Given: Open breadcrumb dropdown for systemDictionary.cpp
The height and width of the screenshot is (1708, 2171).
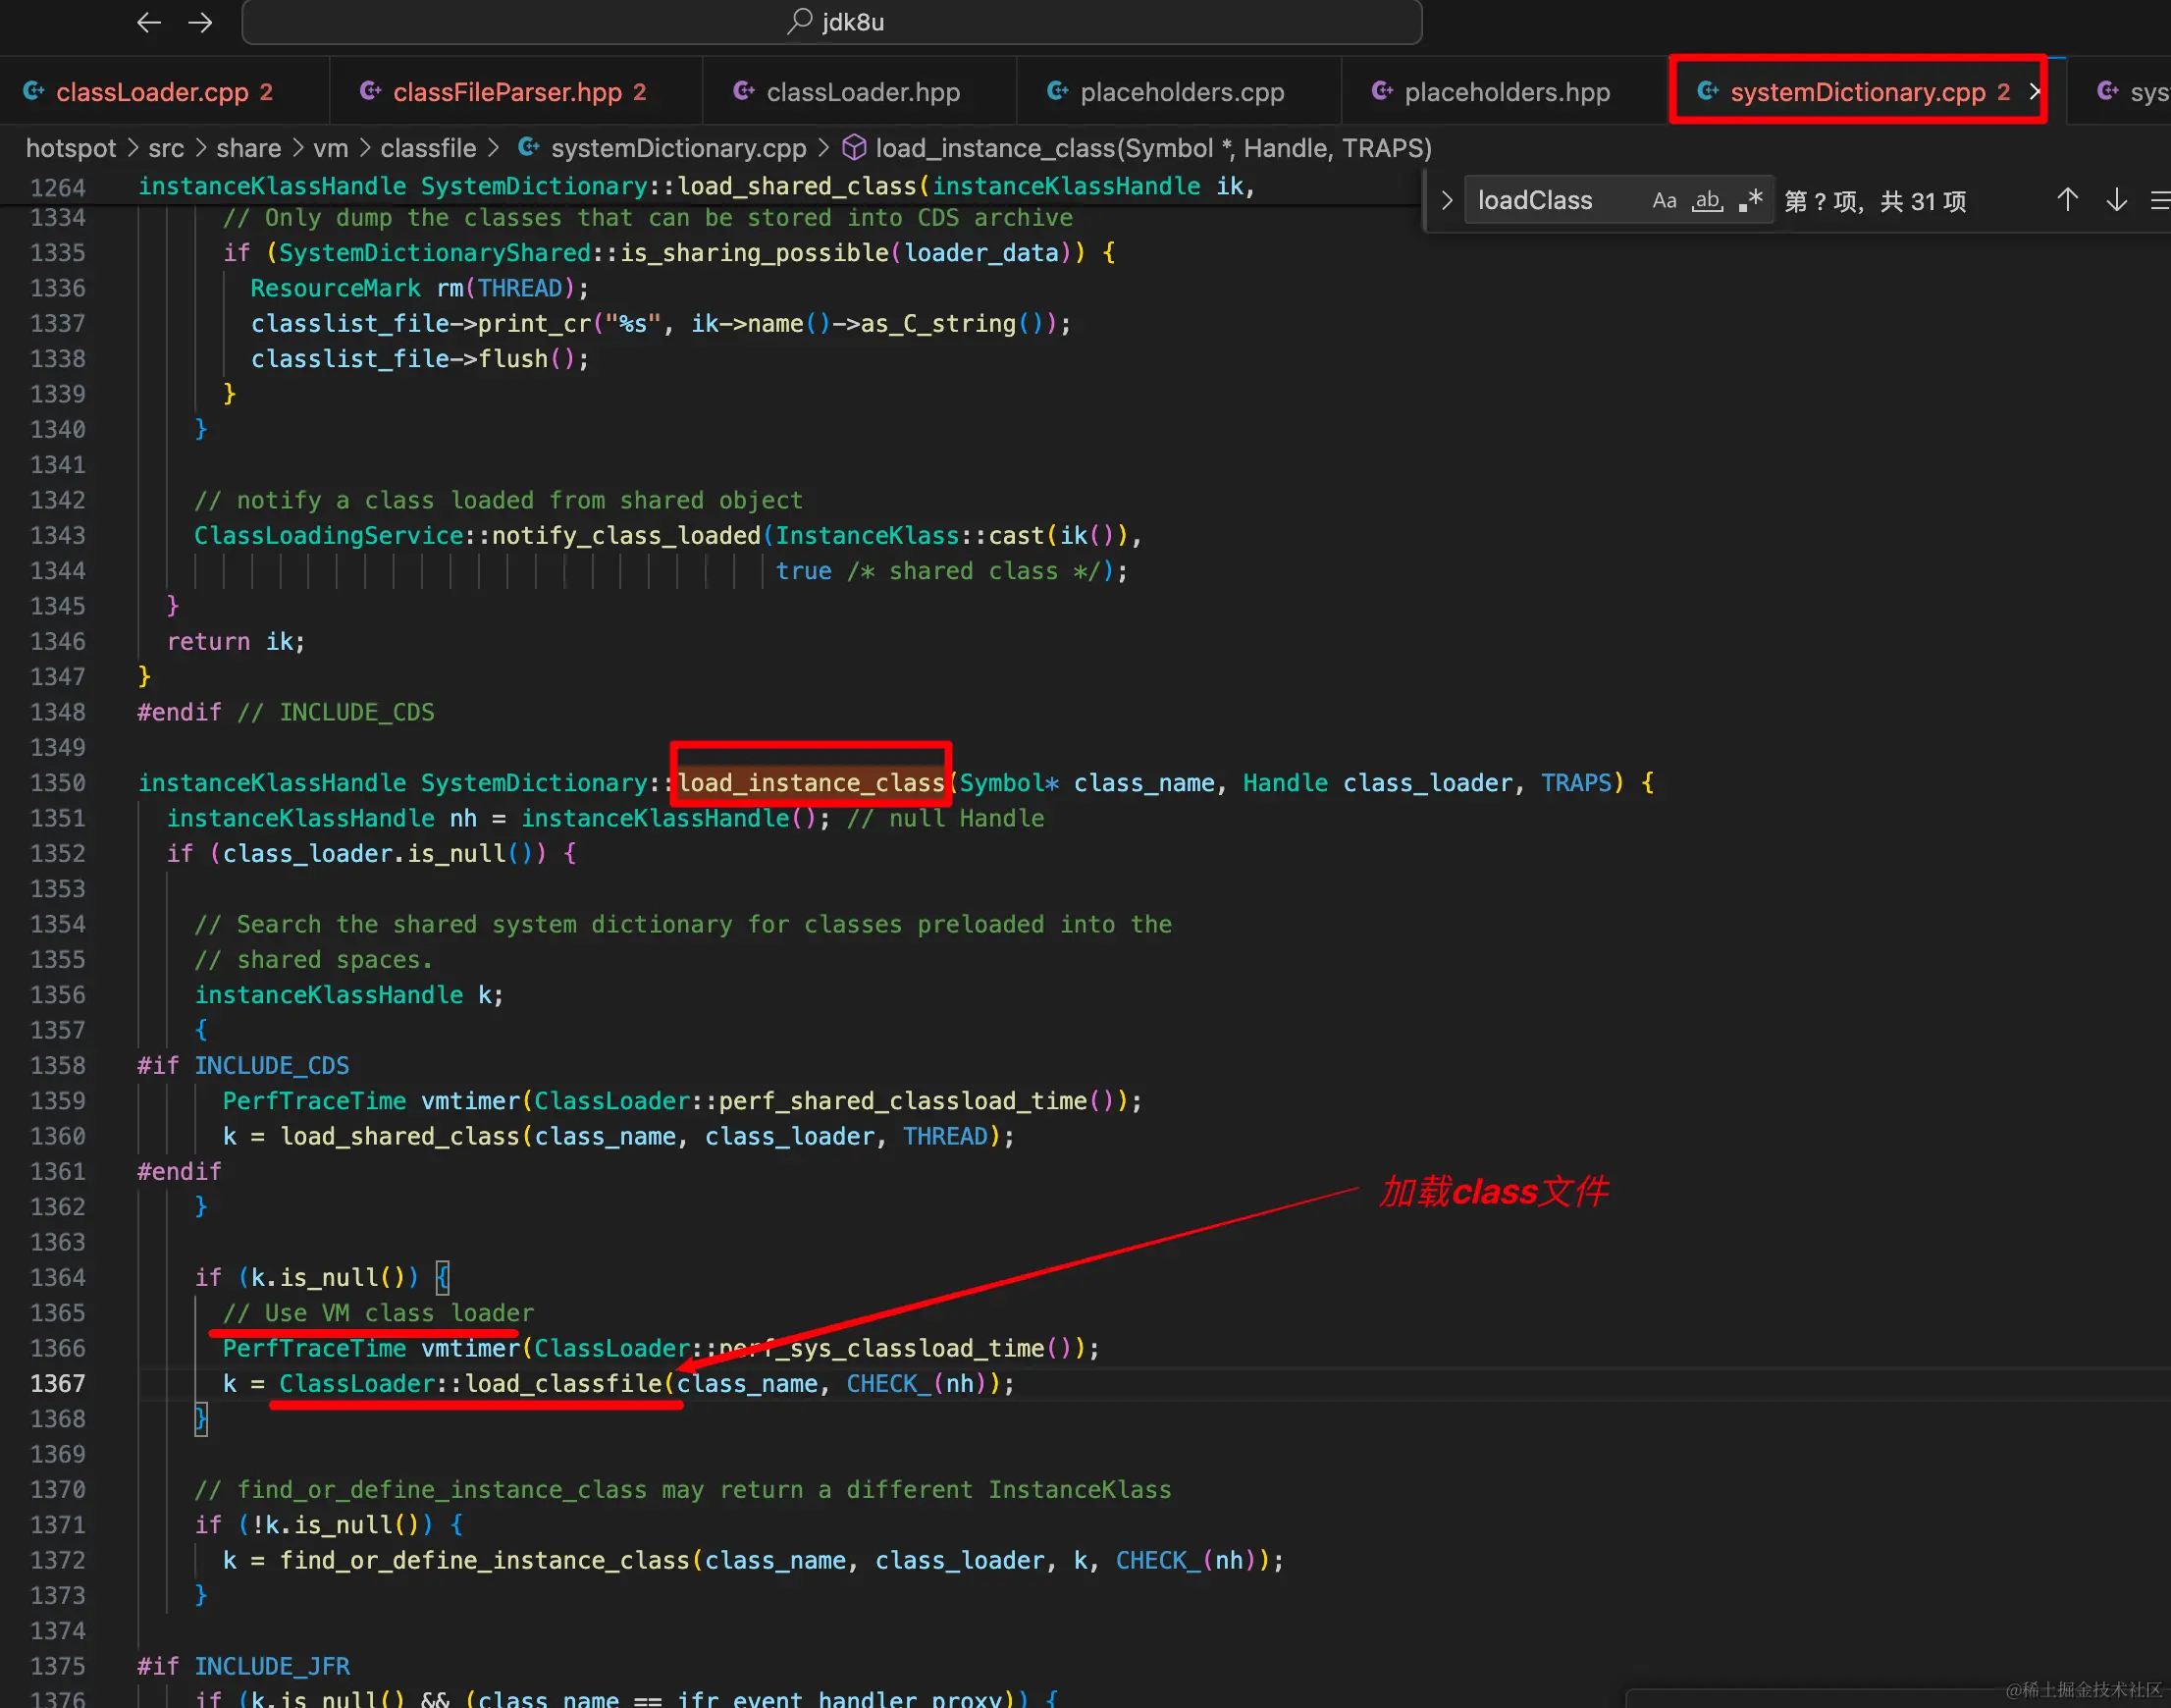Looking at the screenshot, I should tap(678, 148).
